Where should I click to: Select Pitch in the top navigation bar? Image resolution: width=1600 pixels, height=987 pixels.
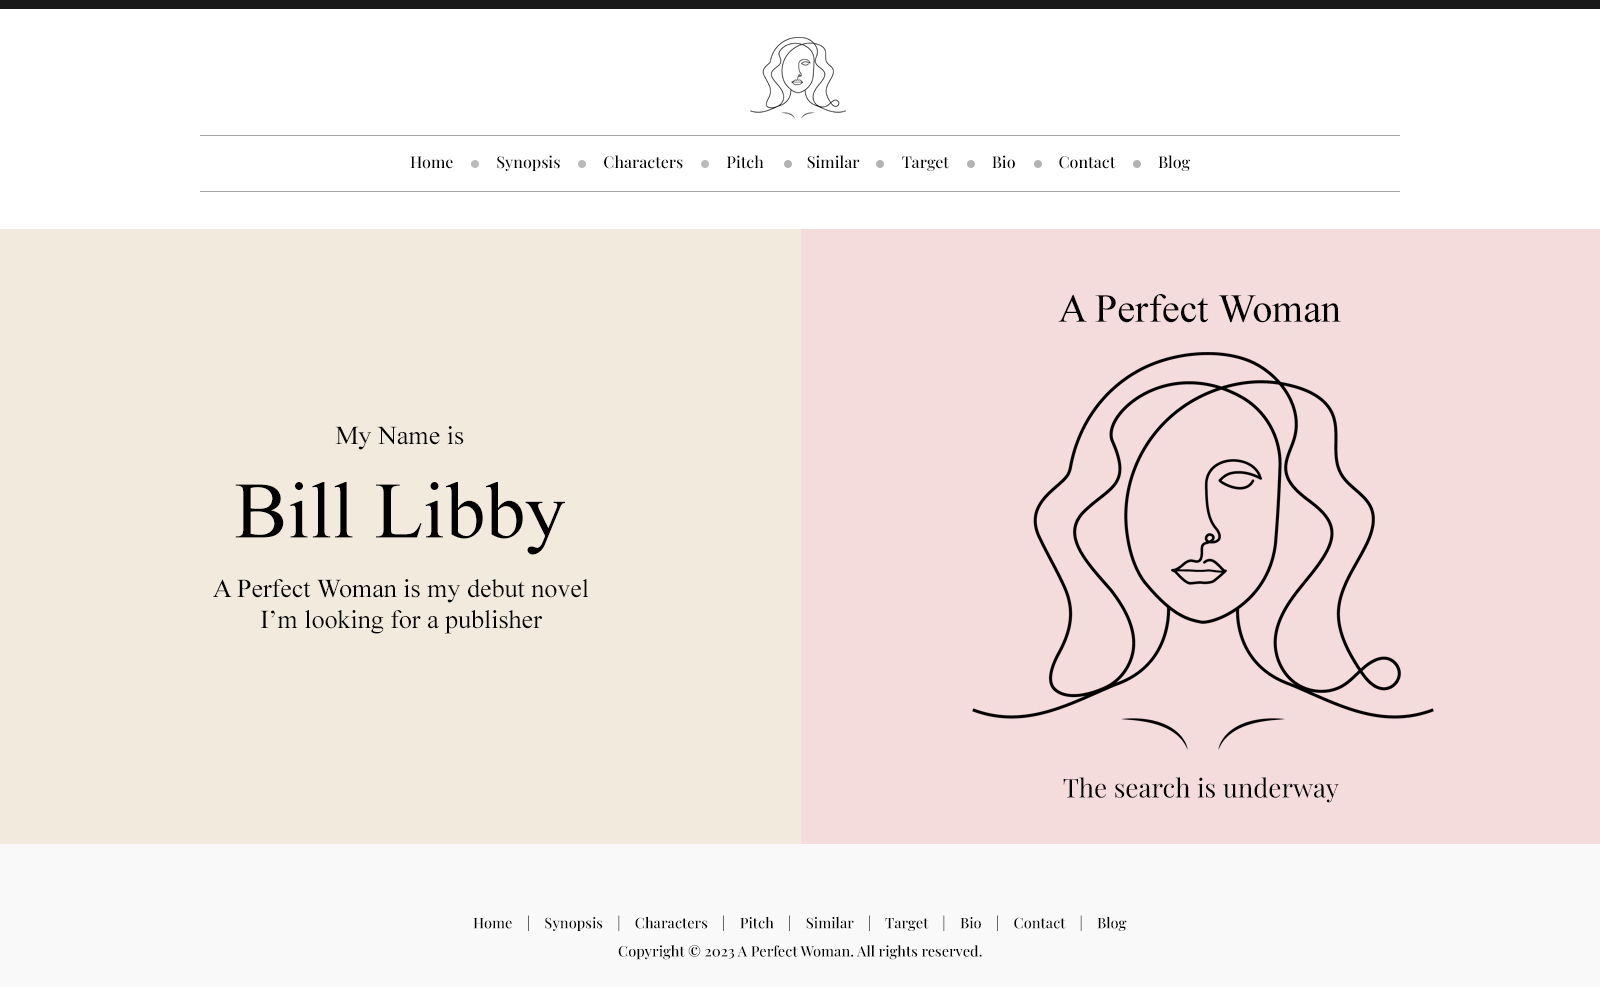[x=744, y=162]
